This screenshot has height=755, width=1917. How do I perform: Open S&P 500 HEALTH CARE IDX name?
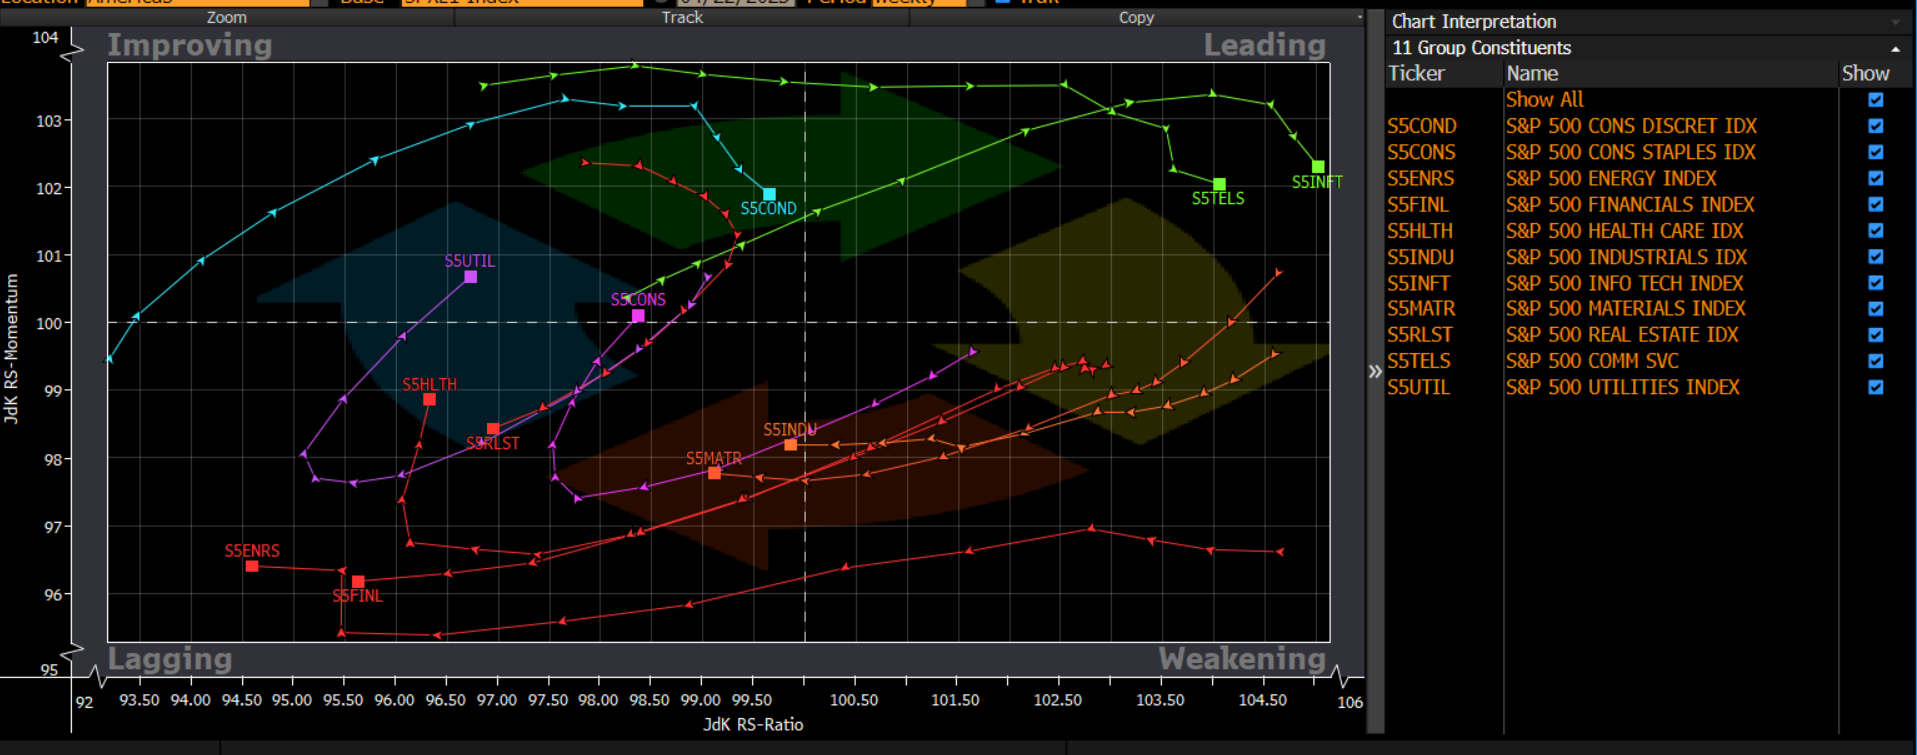(x=1625, y=230)
